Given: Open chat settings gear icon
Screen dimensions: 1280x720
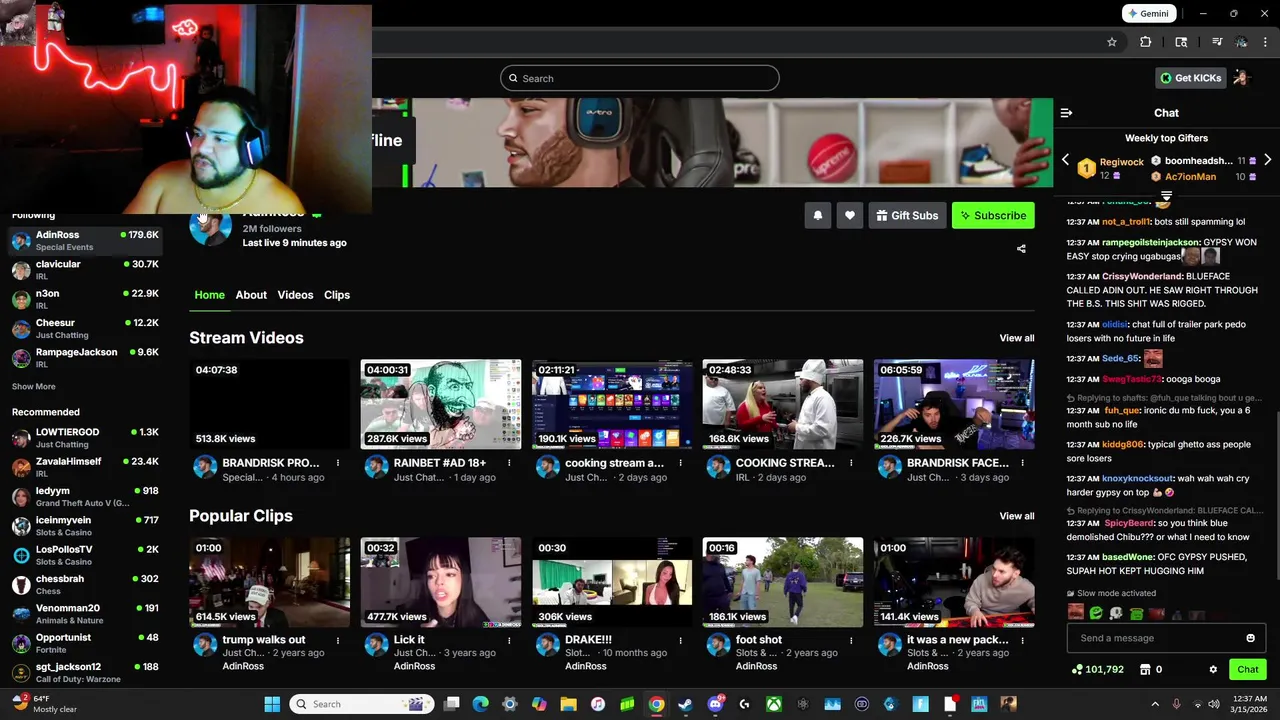Looking at the screenshot, I should (1213, 669).
